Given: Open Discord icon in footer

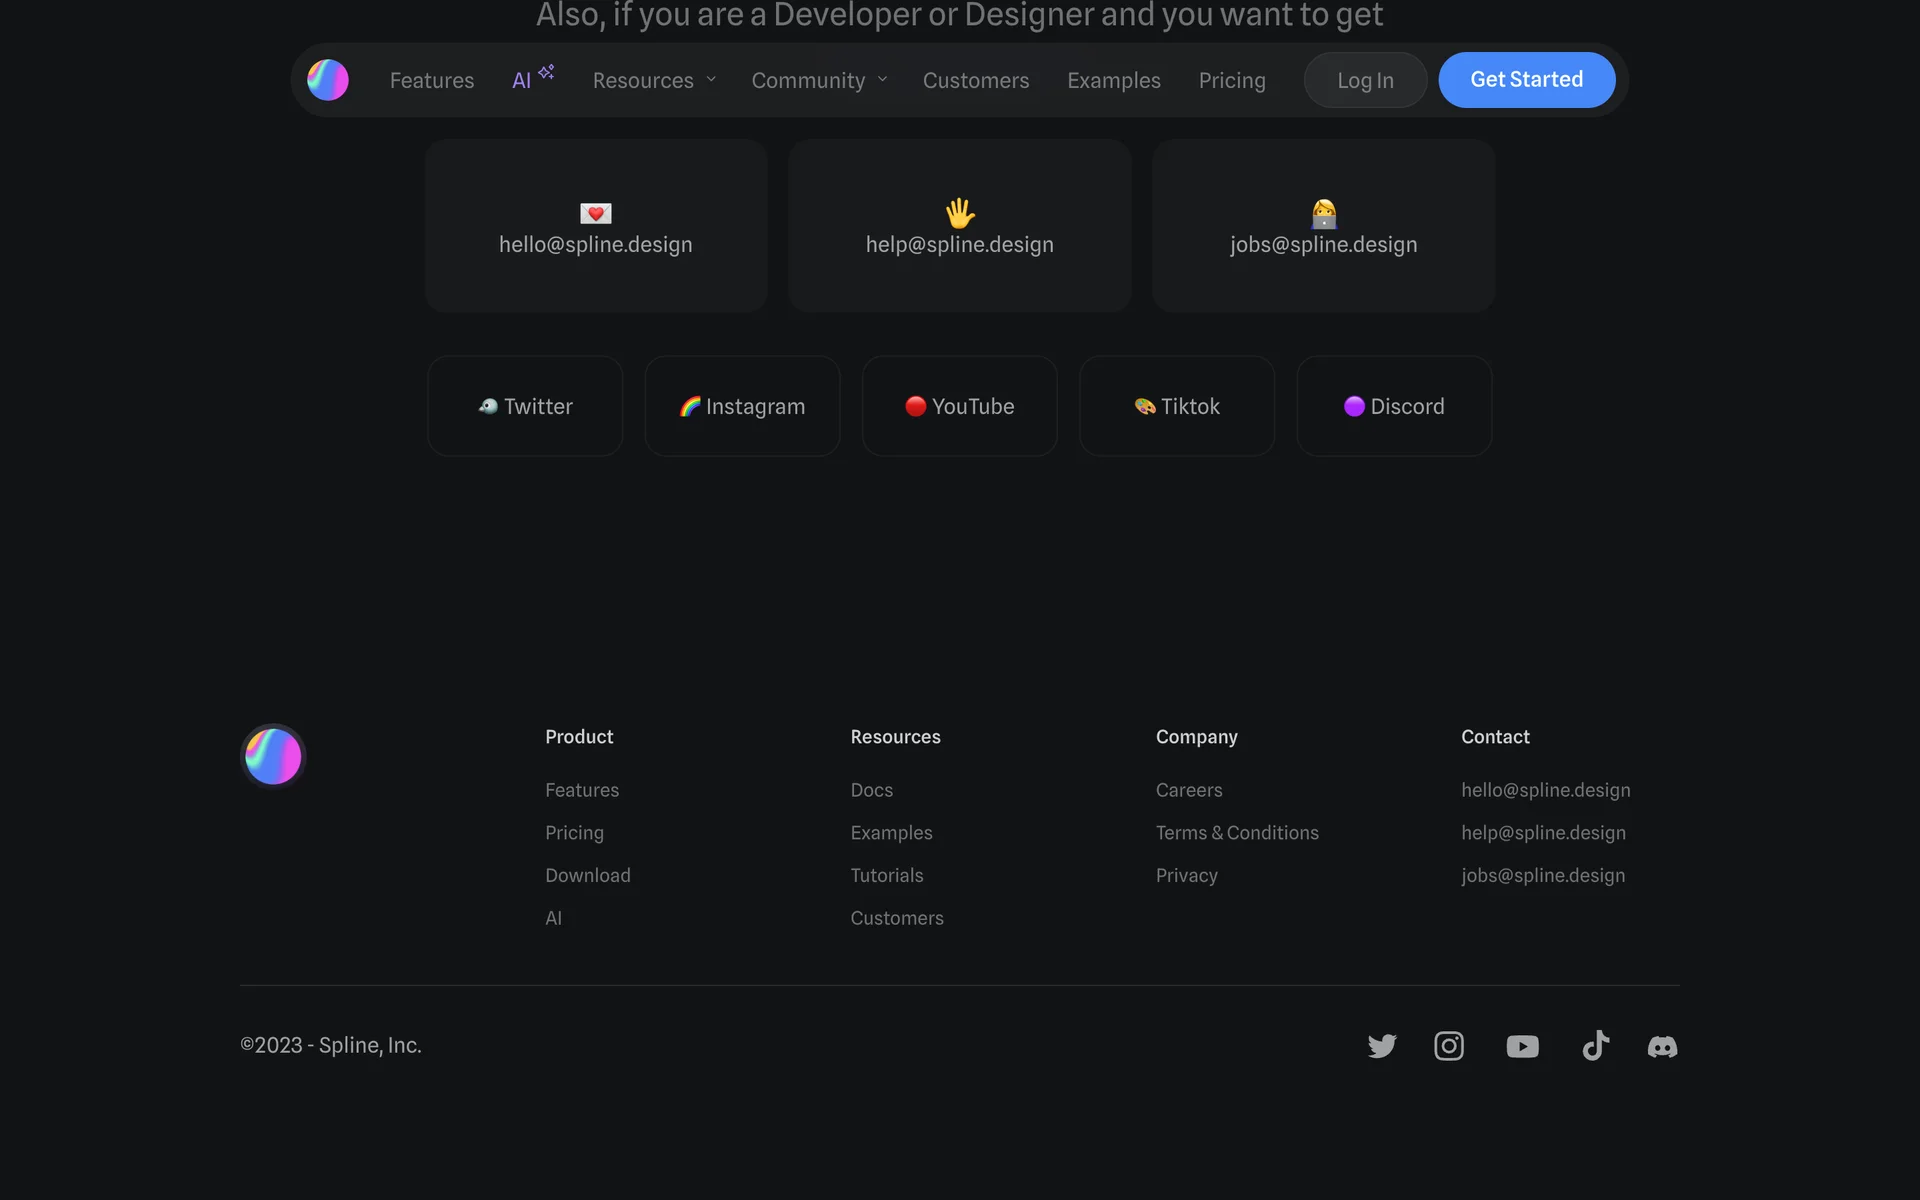Looking at the screenshot, I should click(1662, 1046).
